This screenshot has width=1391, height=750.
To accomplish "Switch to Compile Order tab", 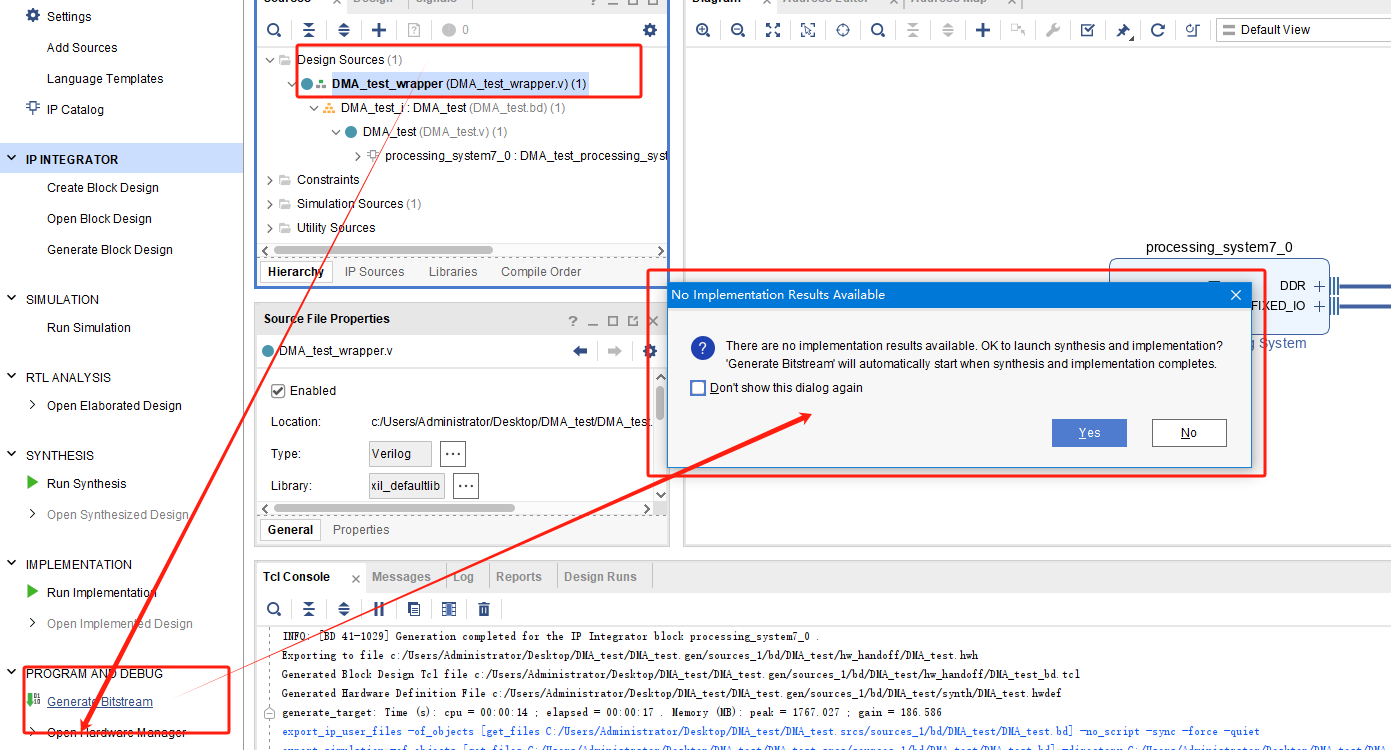I will point(541,272).
